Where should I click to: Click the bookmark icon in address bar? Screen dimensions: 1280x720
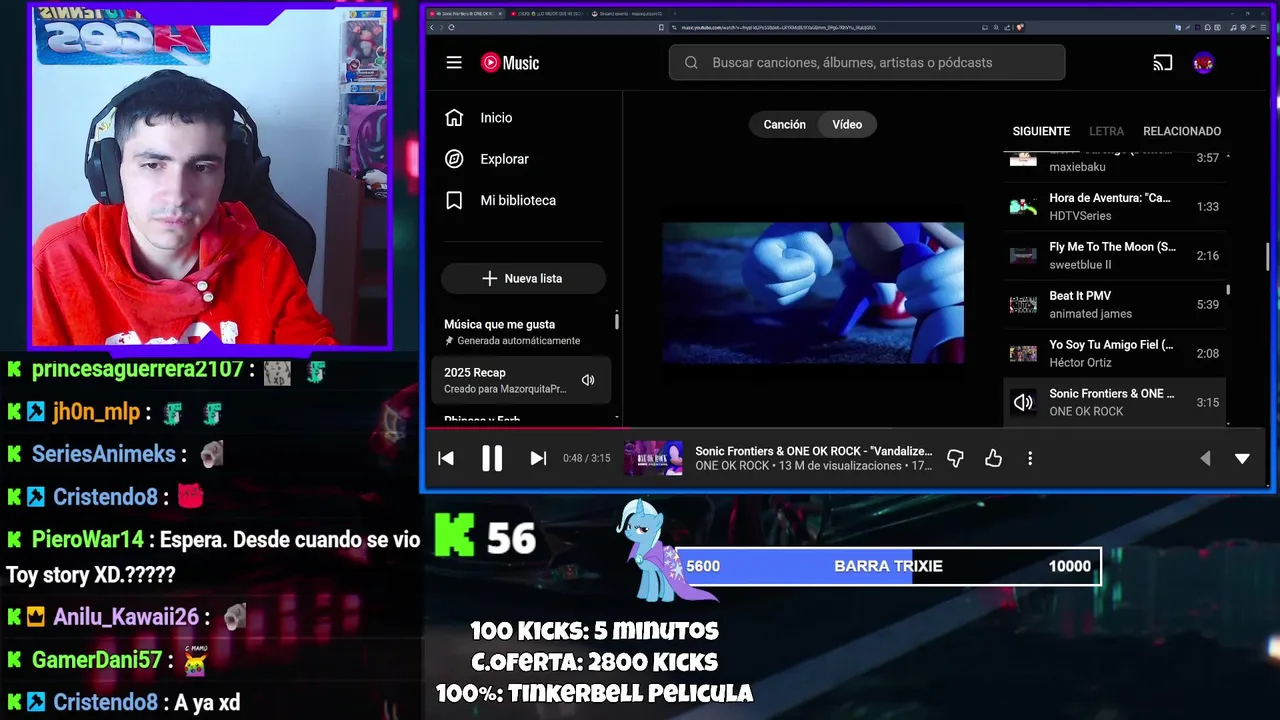point(660,28)
